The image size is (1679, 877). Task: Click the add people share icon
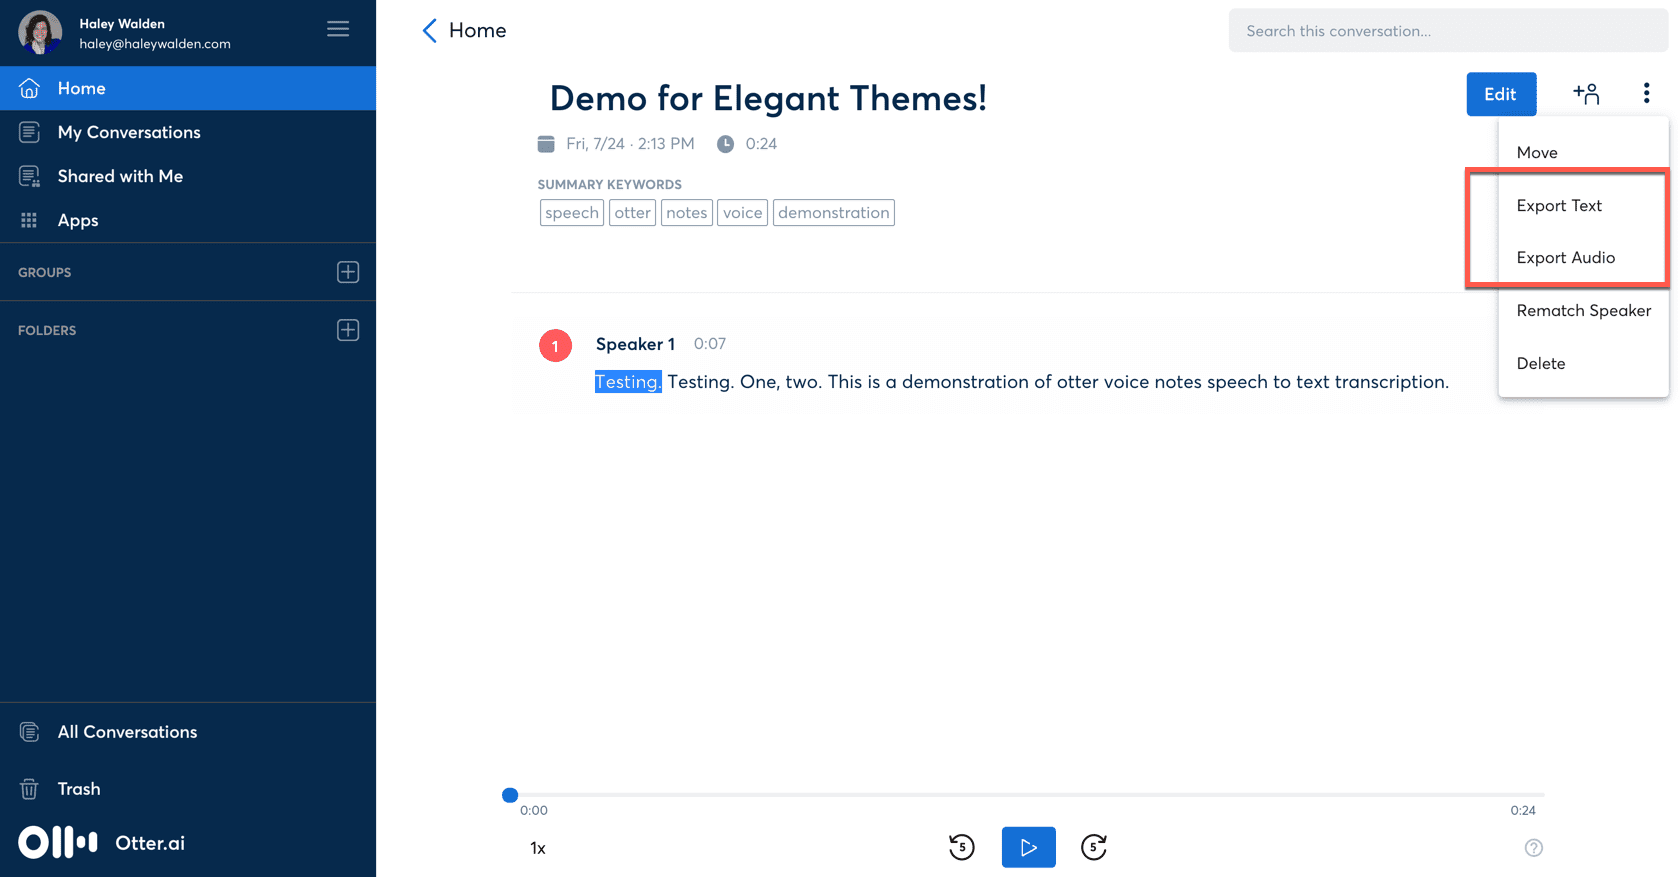(x=1586, y=94)
